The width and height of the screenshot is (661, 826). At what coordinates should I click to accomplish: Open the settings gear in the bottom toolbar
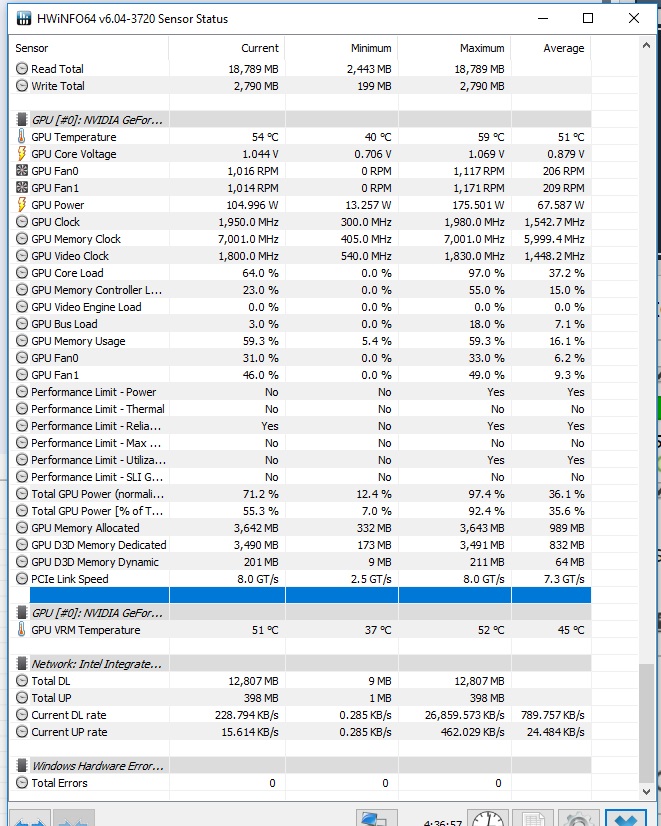point(578,818)
